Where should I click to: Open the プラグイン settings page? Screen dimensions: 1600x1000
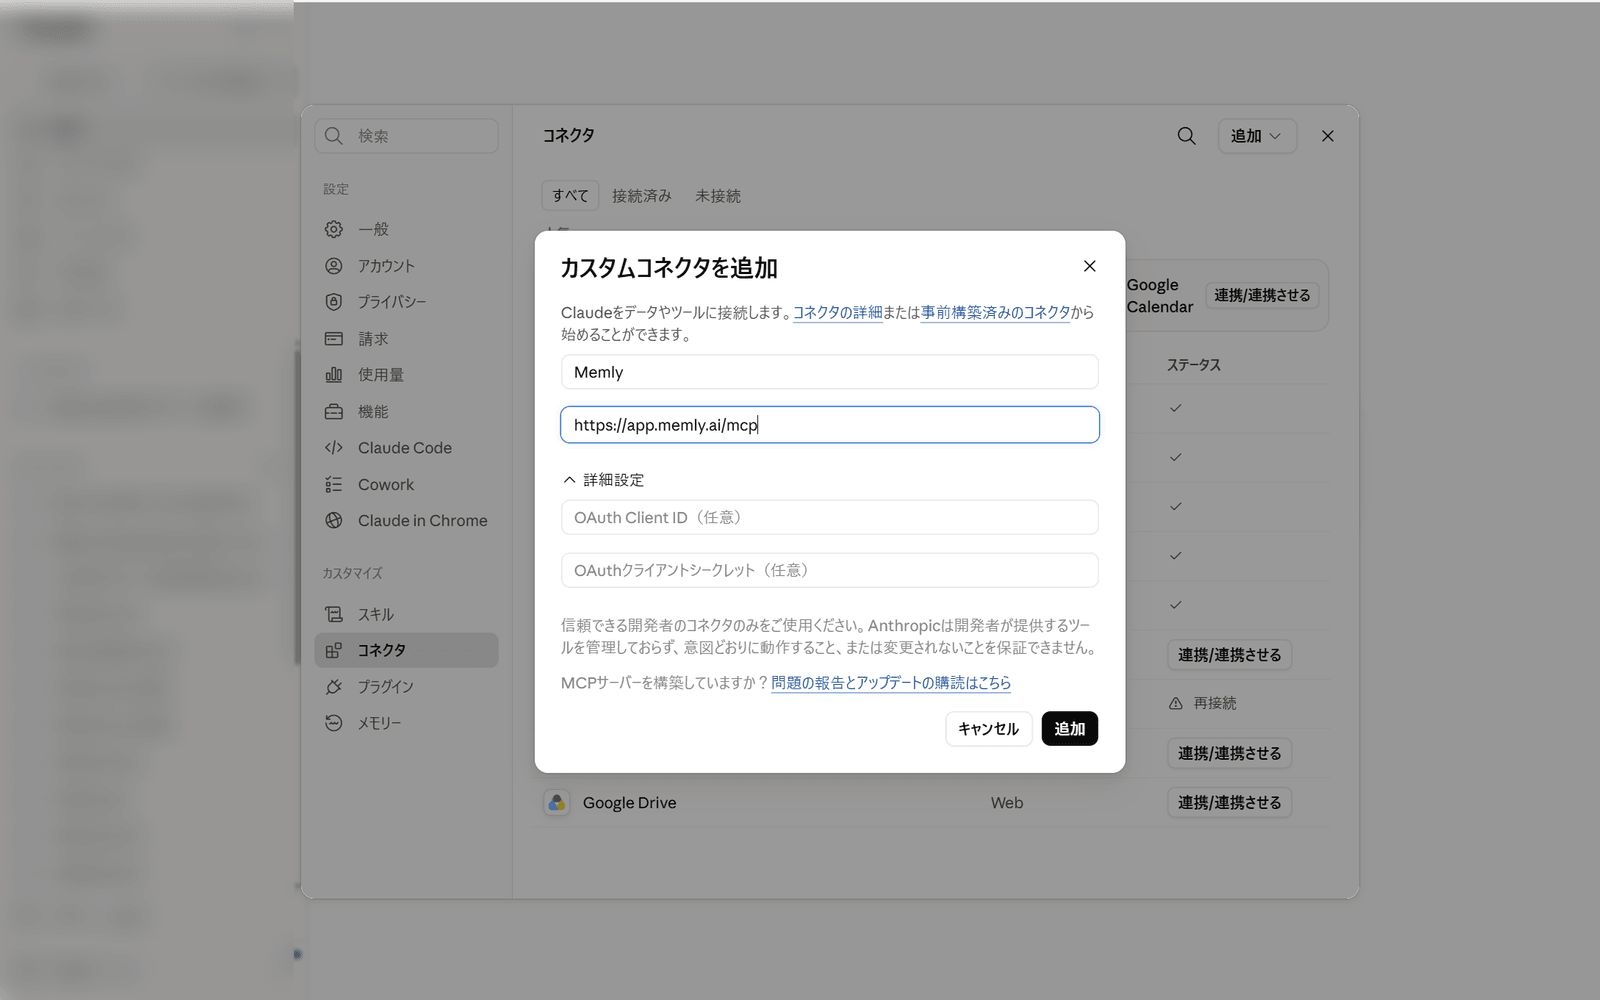click(406, 687)
